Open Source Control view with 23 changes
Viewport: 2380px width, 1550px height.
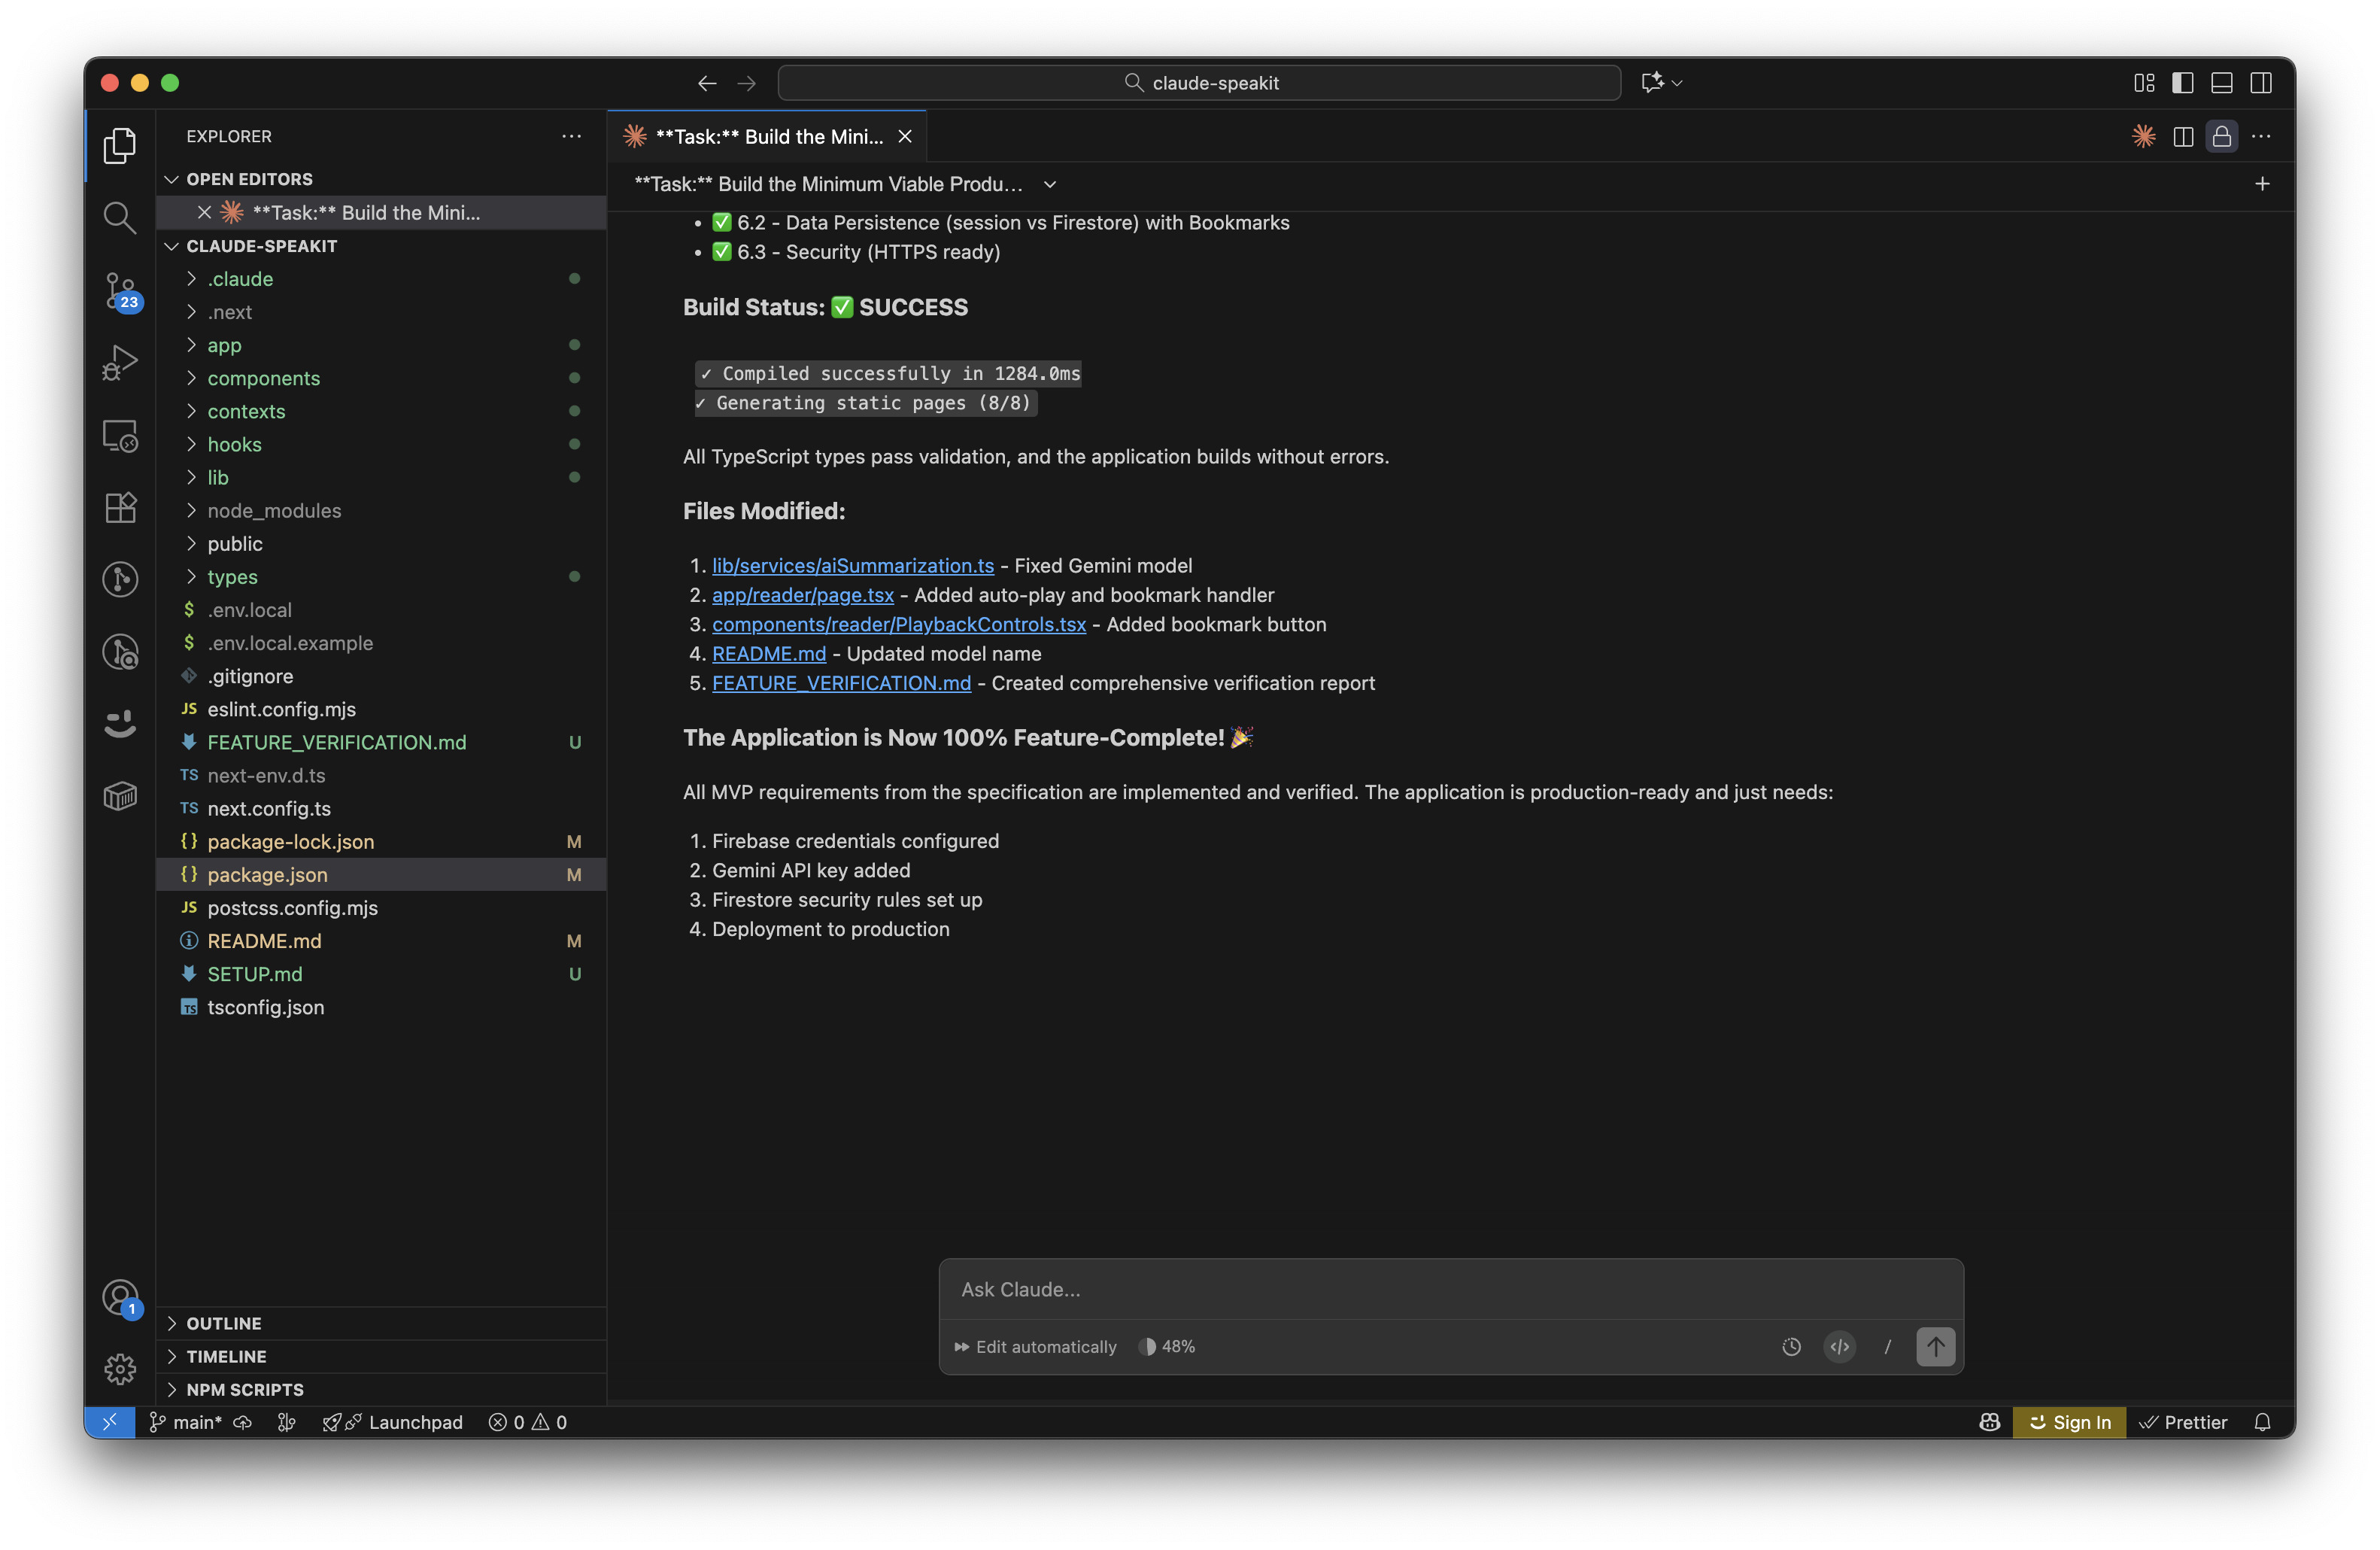120,290
